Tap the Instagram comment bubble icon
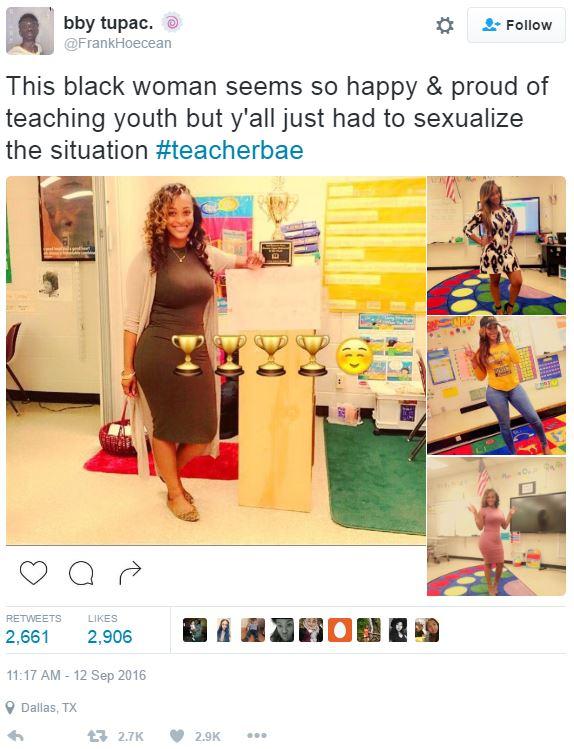Screen dimensions: 574x749 81,573
